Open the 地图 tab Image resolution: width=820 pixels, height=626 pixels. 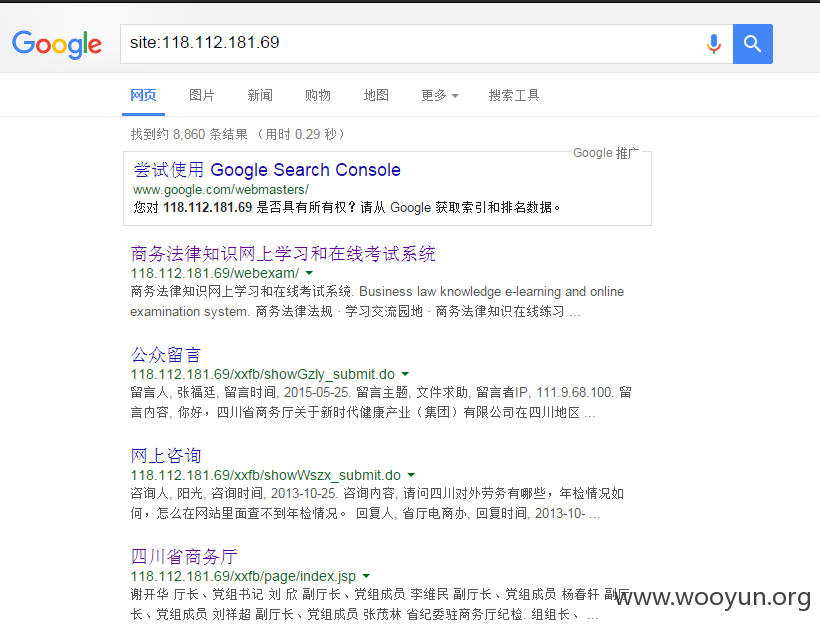click(376, 95)
